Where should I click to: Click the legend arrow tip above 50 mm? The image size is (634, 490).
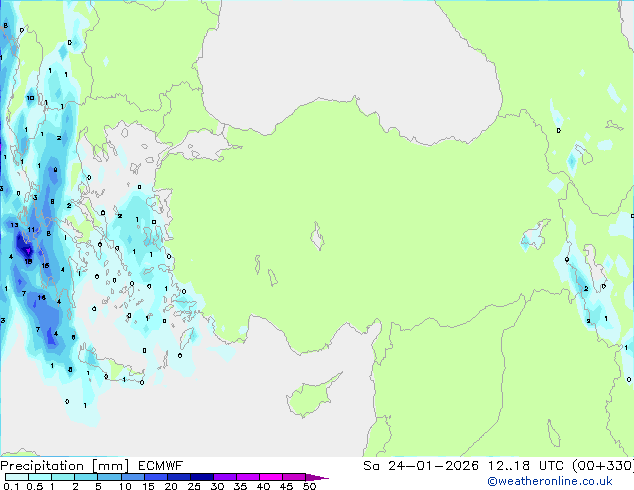point(317,477)
